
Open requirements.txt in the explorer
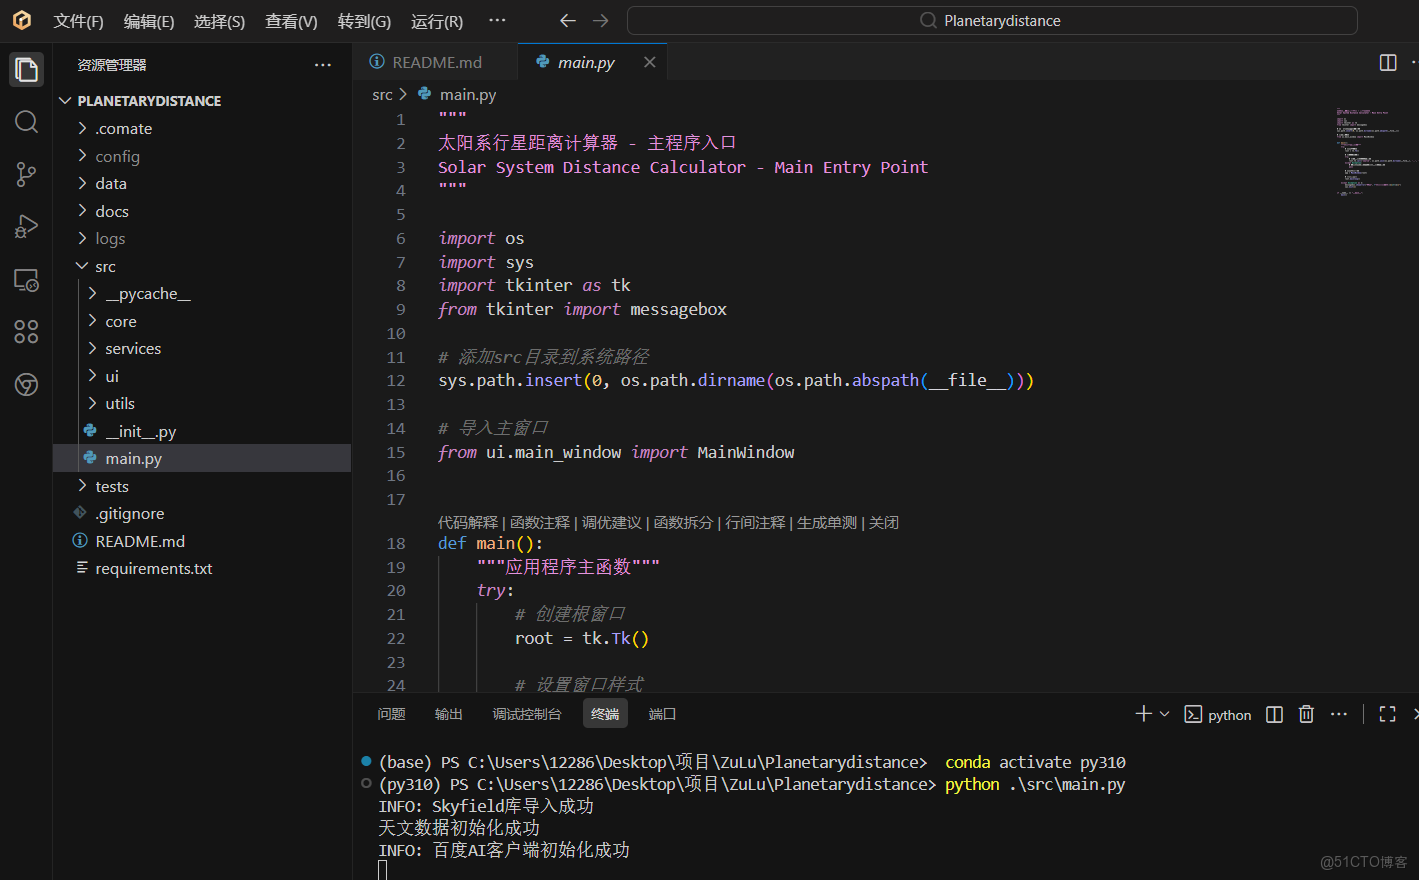click(153, 568)
